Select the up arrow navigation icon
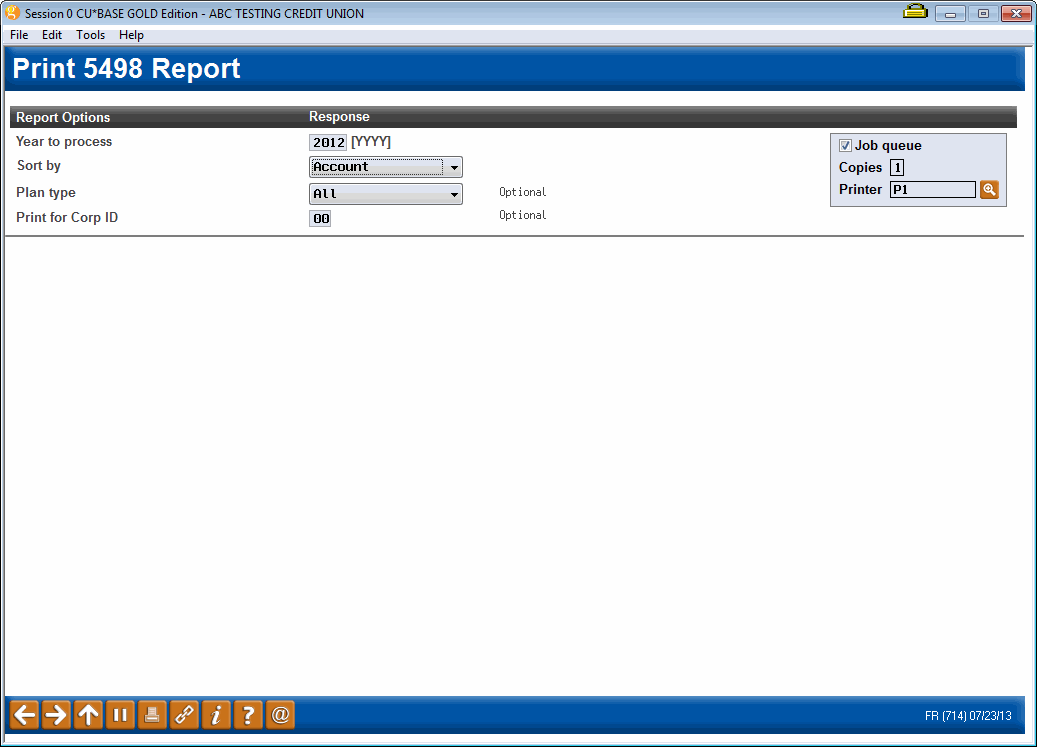 88,714
